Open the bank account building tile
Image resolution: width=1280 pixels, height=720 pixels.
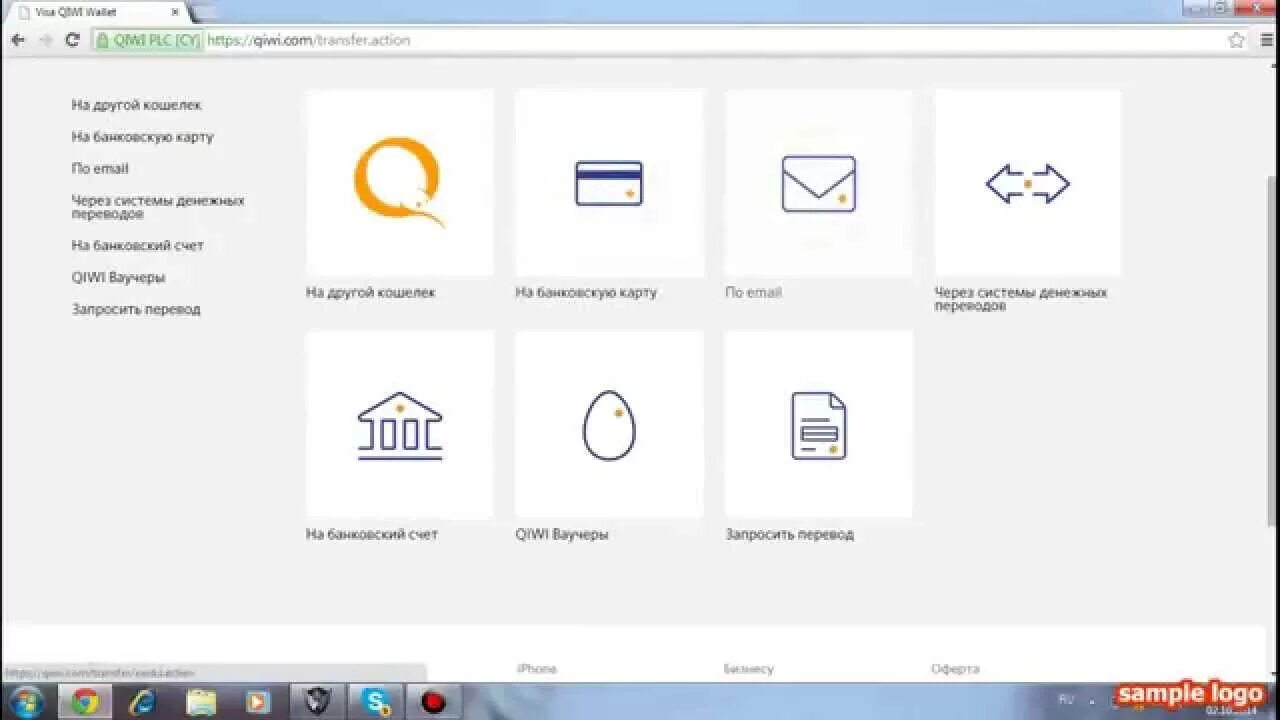coord(399,425)
